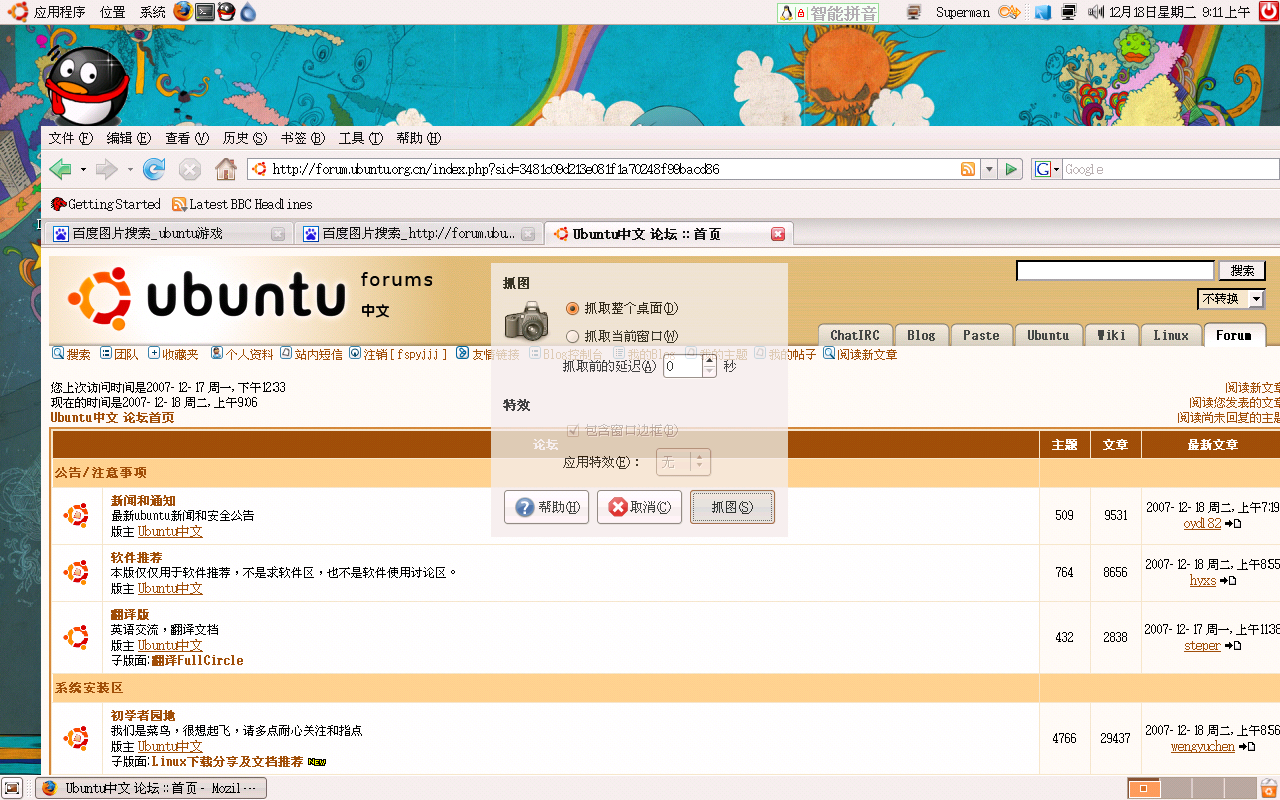The width and height of the screenshot is (1280, 800).
Task: Open the trash icon in bottom panel
Action: [1269, 788]
